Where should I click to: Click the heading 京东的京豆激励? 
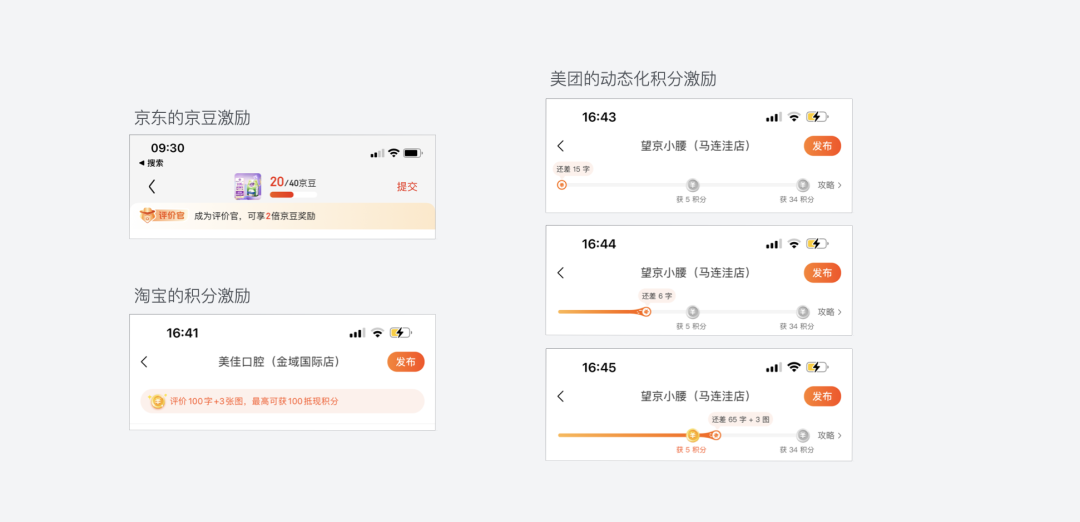point(192,118)
